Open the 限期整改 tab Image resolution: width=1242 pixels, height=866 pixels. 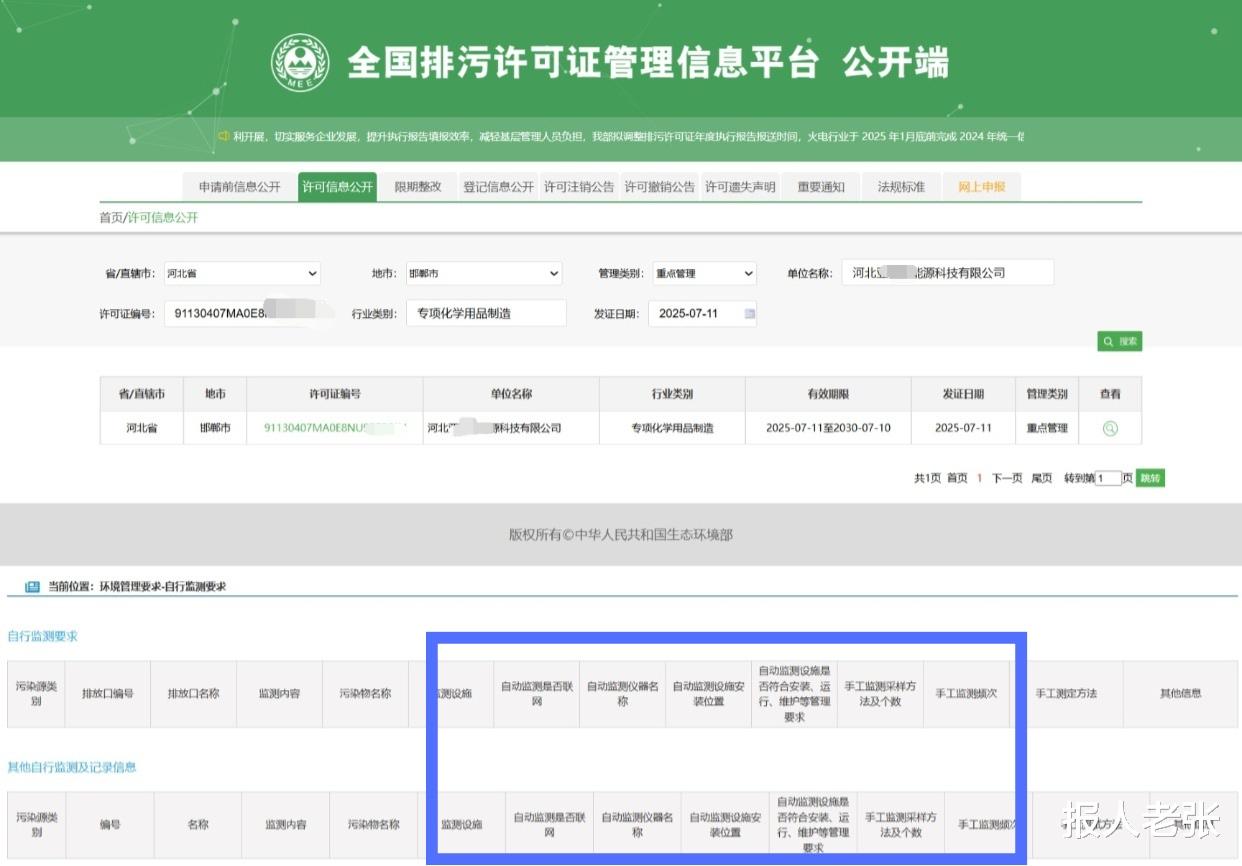click(x=418, y=187)
